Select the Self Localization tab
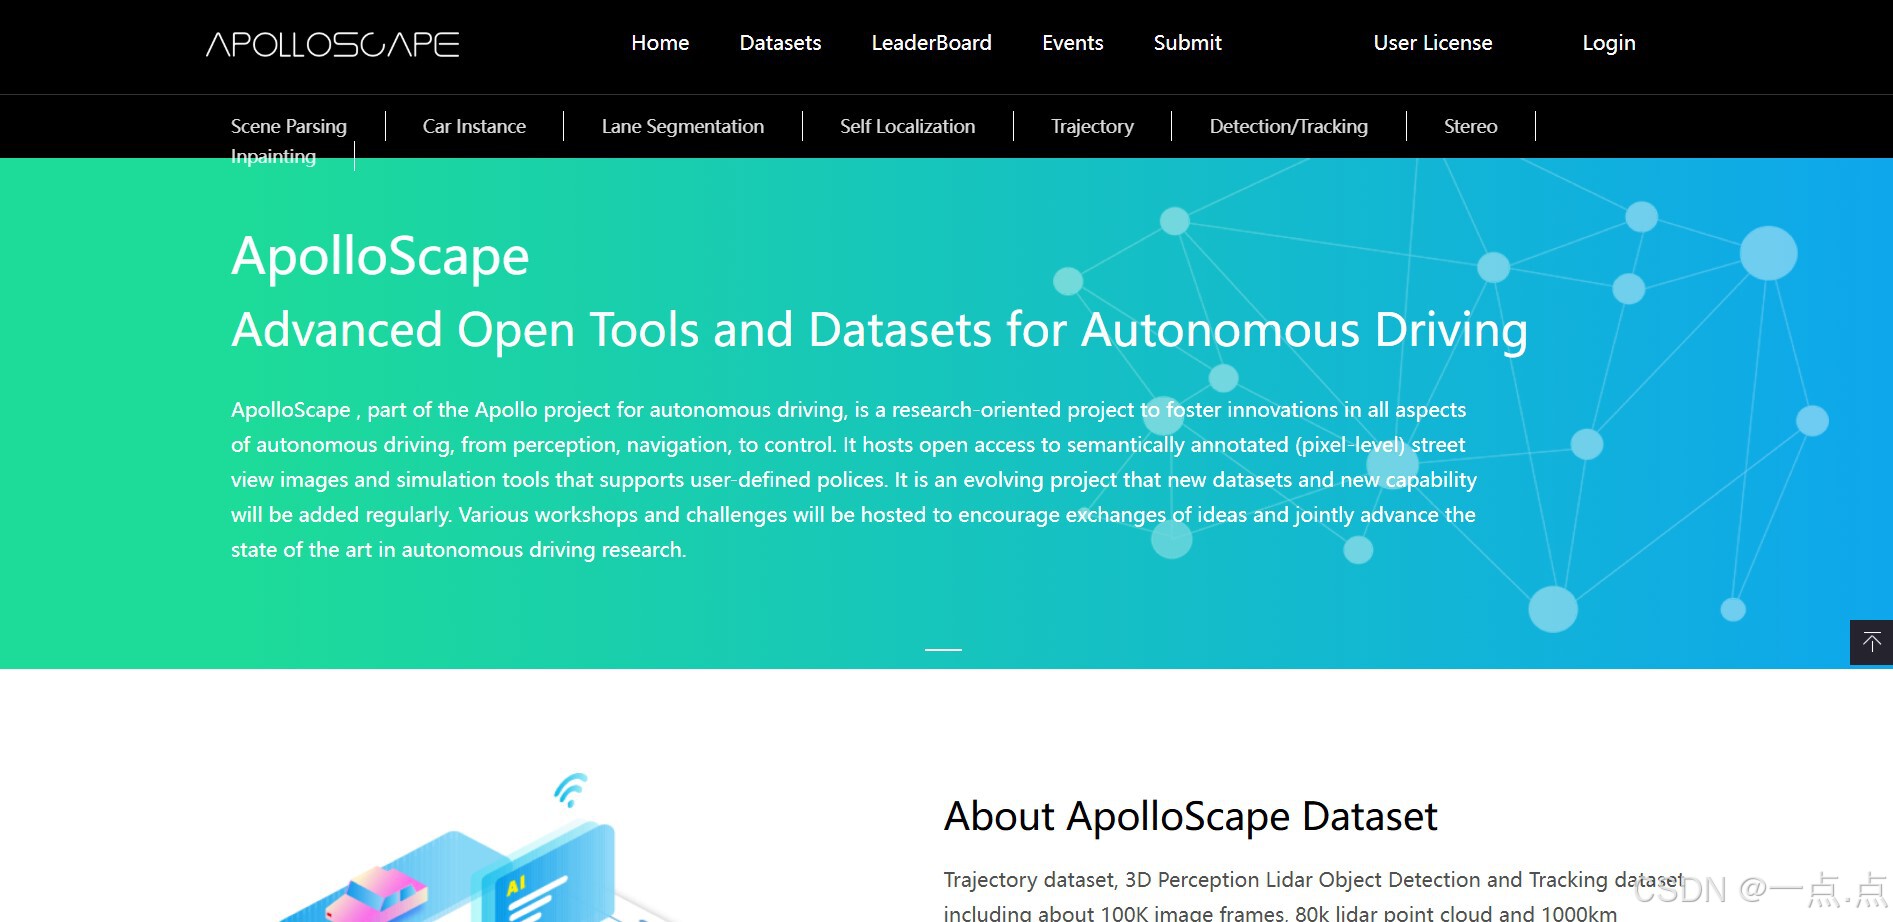 point(907,126)
